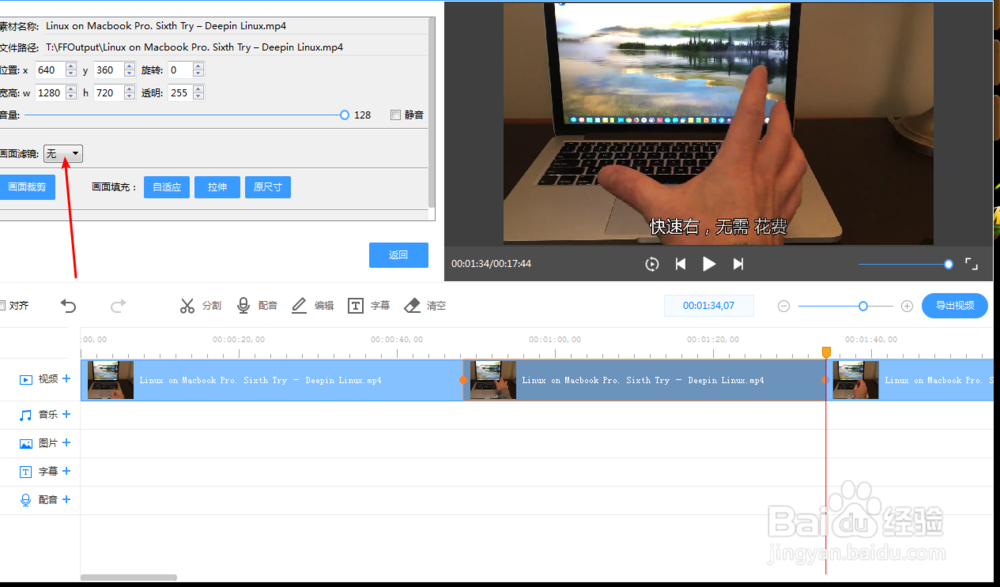Click the position x stepper arrows
This screenshot has width=1000, height=587.
pyautogui.click(x=71, y=70)
